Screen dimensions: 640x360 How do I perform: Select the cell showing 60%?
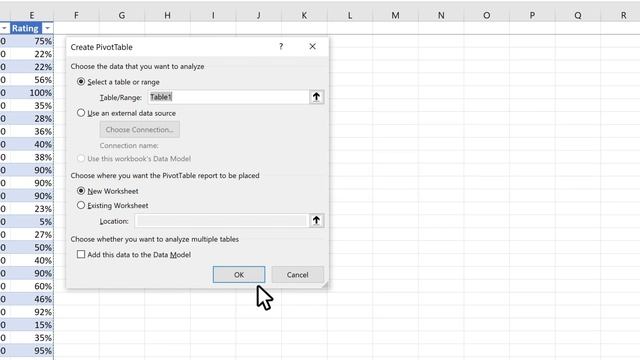(31, 286)
